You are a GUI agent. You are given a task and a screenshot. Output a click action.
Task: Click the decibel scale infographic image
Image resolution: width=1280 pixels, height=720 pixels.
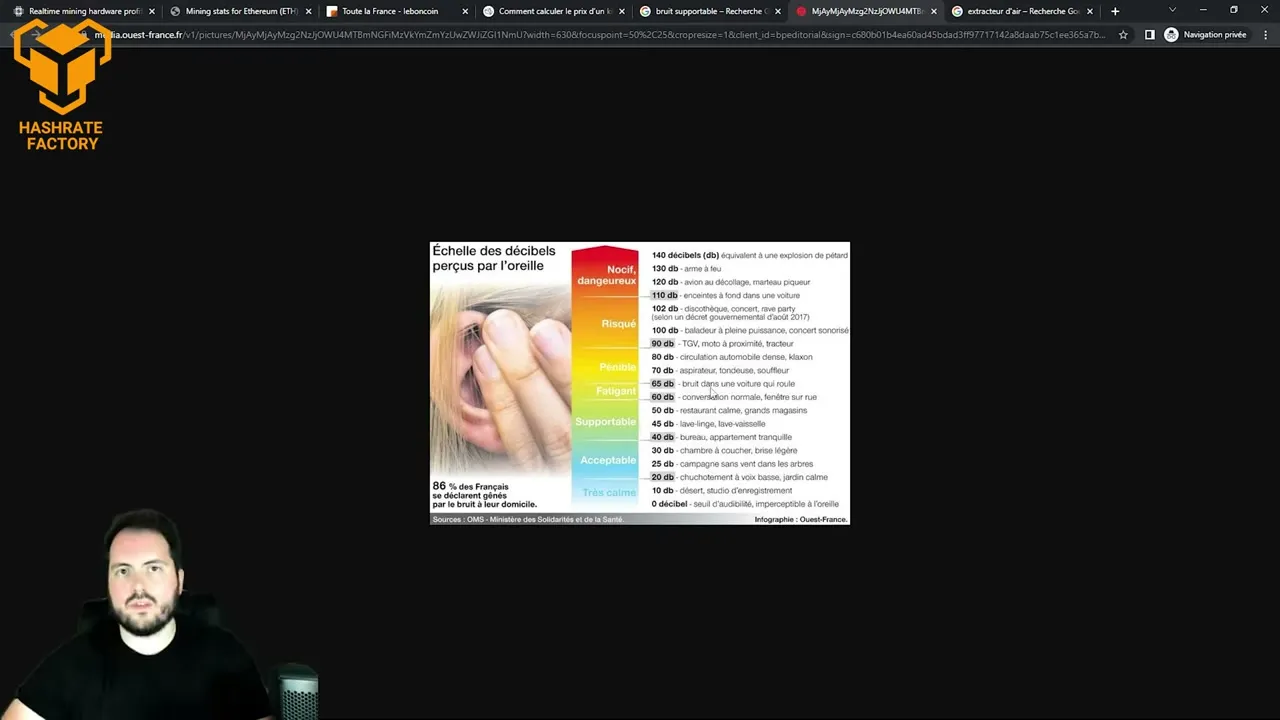(x=639, y=383)
